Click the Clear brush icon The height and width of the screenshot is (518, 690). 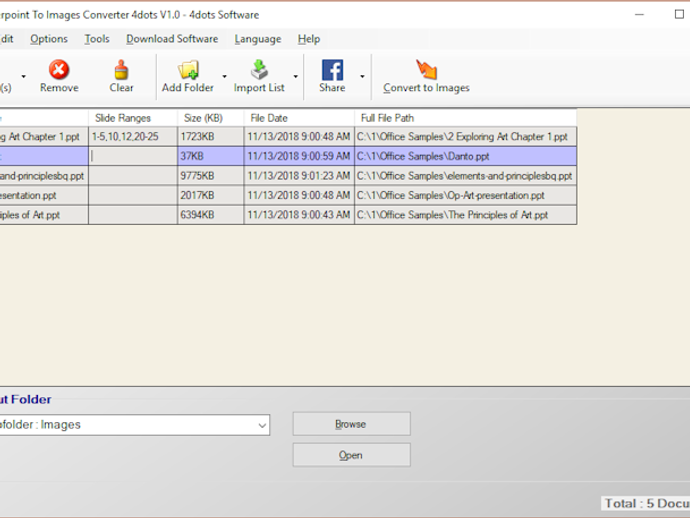(121, 70)
